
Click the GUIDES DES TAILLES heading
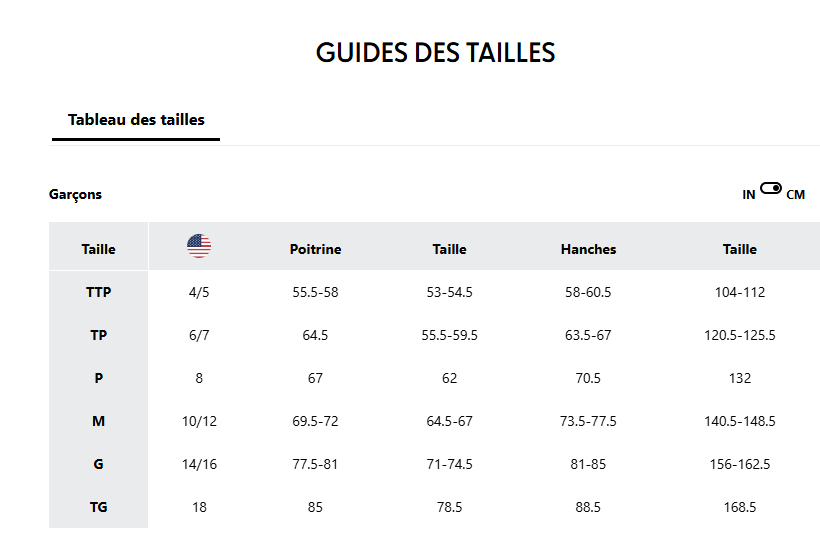coord(435,53)
